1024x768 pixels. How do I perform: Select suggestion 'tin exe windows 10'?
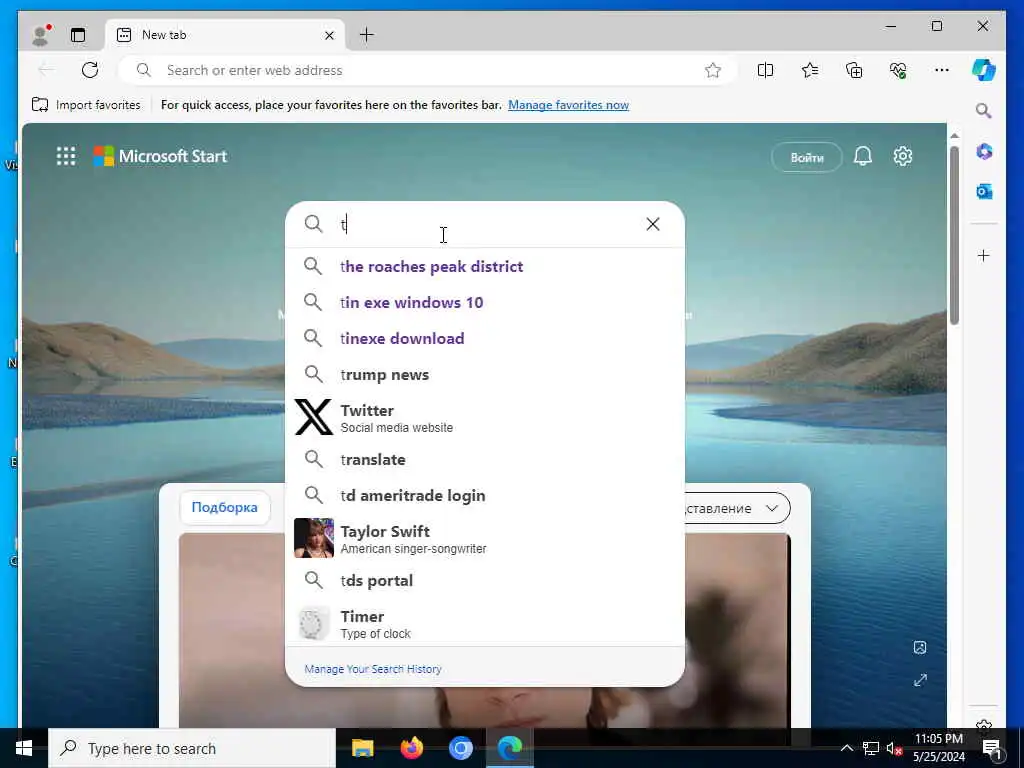pyautogui.click(x=485, y=302)
